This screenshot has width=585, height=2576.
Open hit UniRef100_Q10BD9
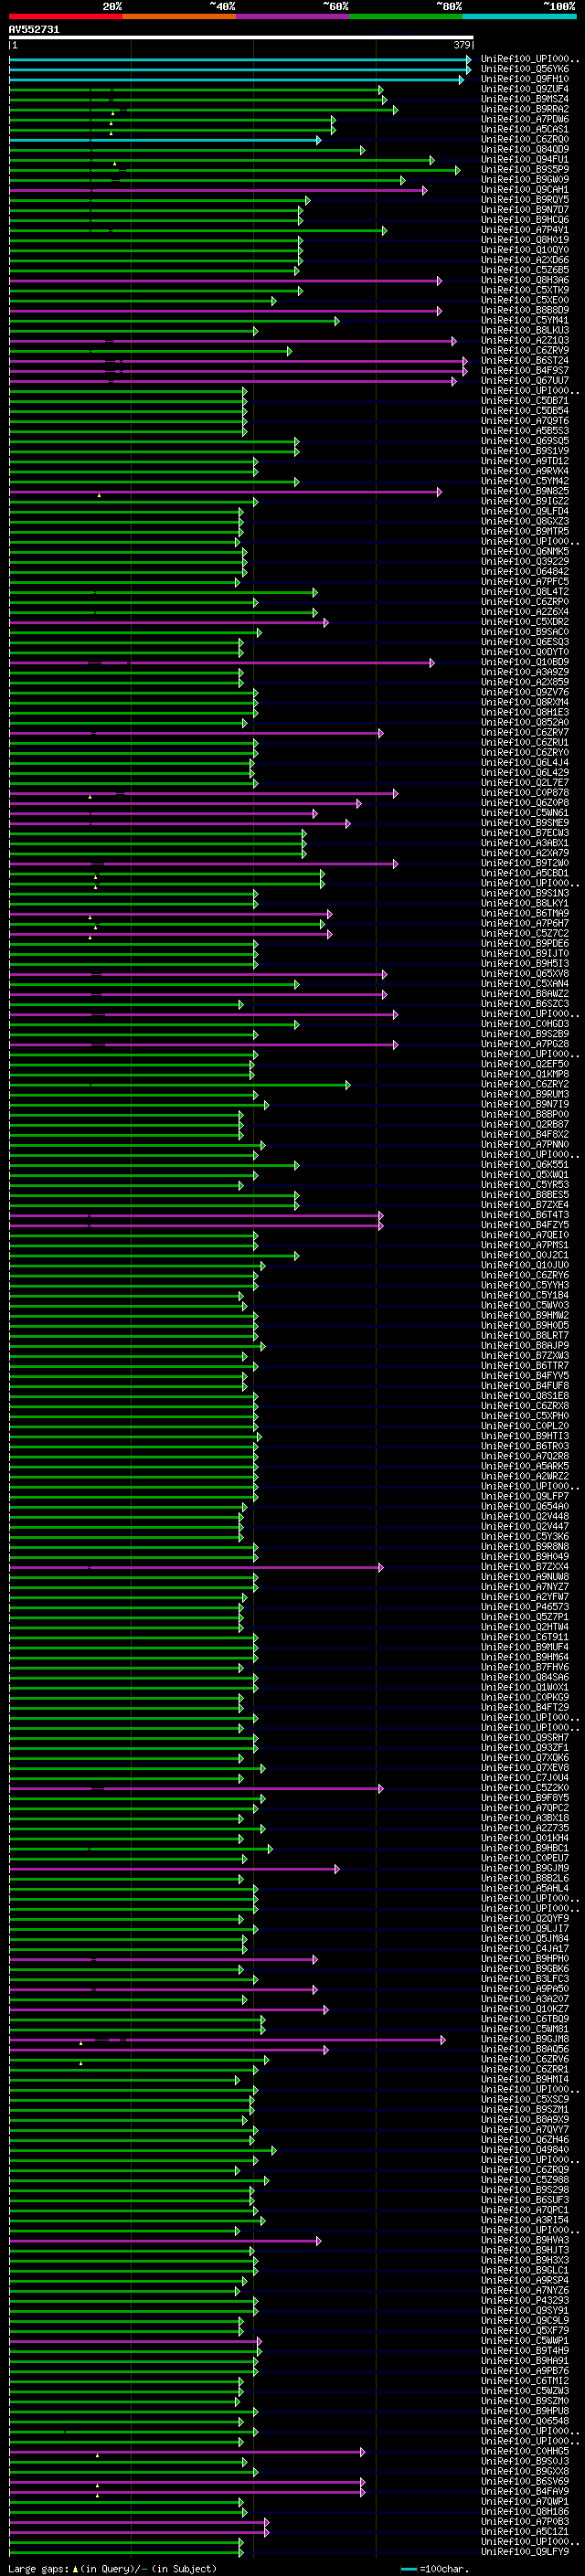[524, 662]
